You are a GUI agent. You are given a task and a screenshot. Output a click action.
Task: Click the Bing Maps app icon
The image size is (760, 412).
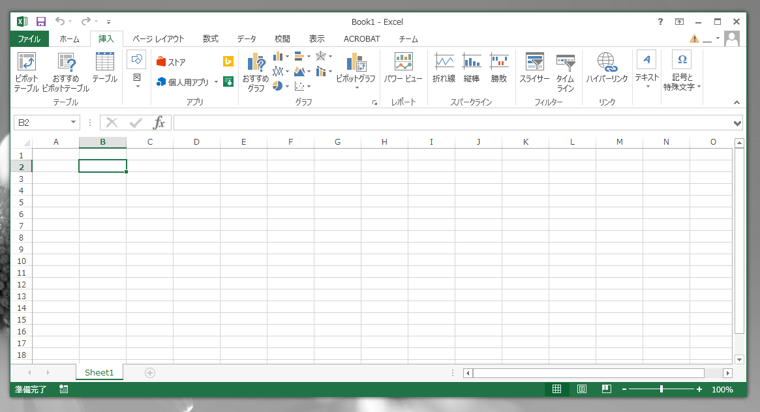point(228,61)
